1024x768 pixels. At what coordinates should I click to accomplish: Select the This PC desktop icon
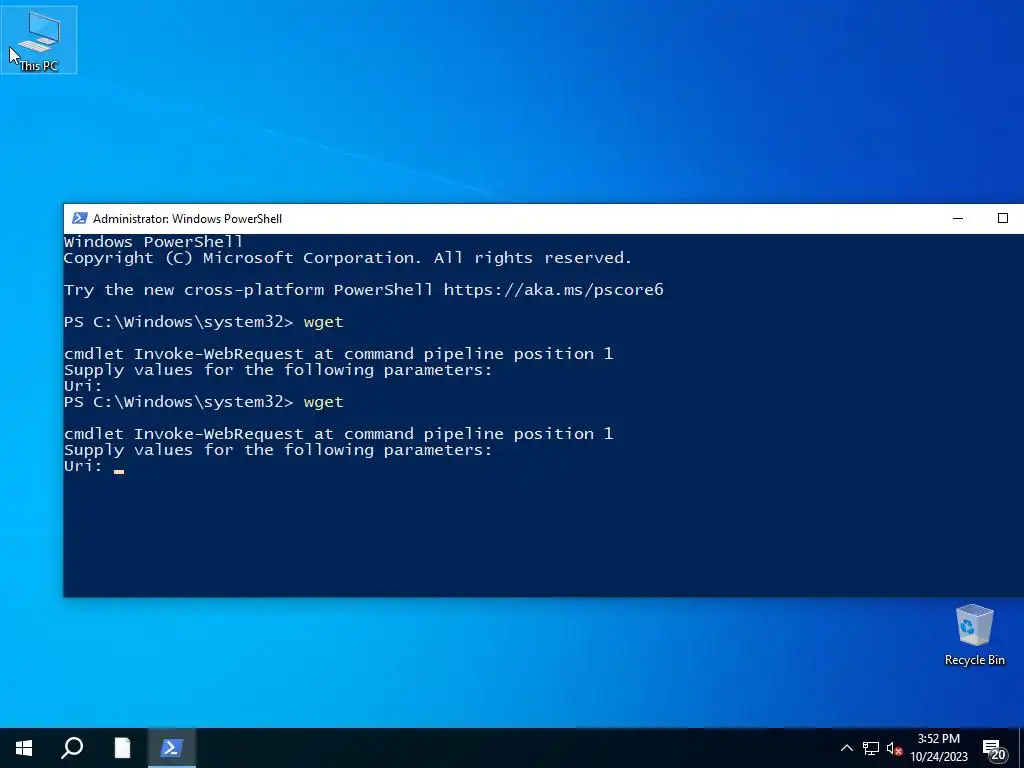39,40
